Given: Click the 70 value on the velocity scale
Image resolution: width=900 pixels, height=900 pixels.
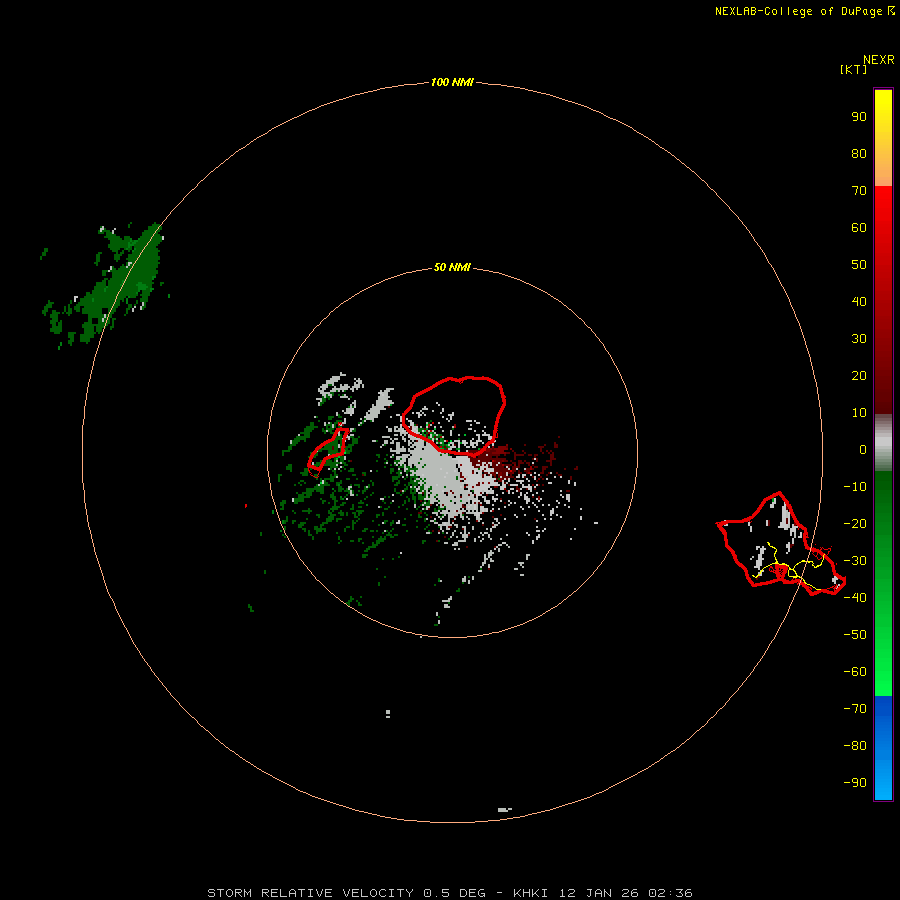Looking at the screenshot, I should click(x=859, y=191).
